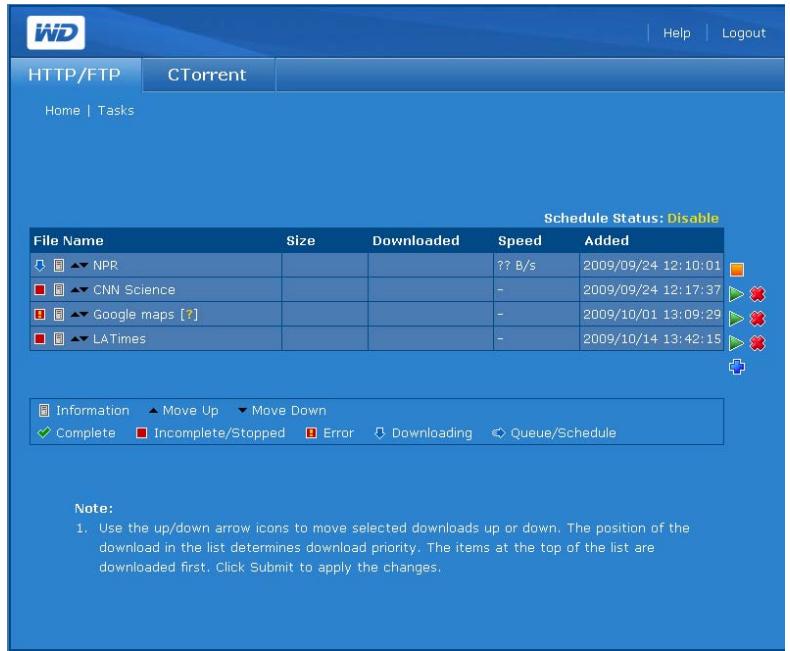Add a new download with blue plus

pos(737,367)
